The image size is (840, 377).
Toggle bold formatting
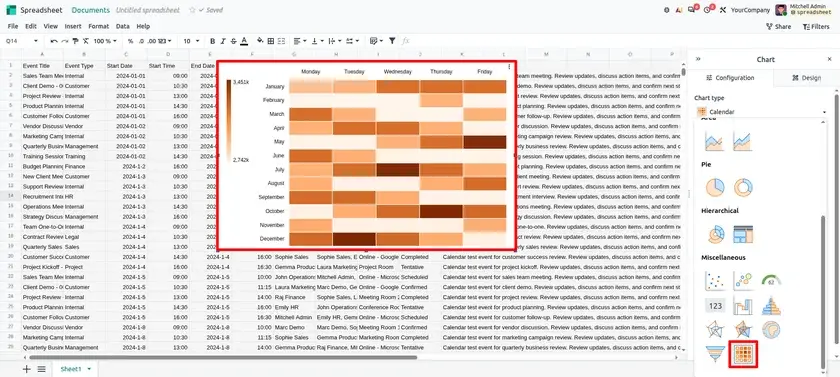(212, 41)
